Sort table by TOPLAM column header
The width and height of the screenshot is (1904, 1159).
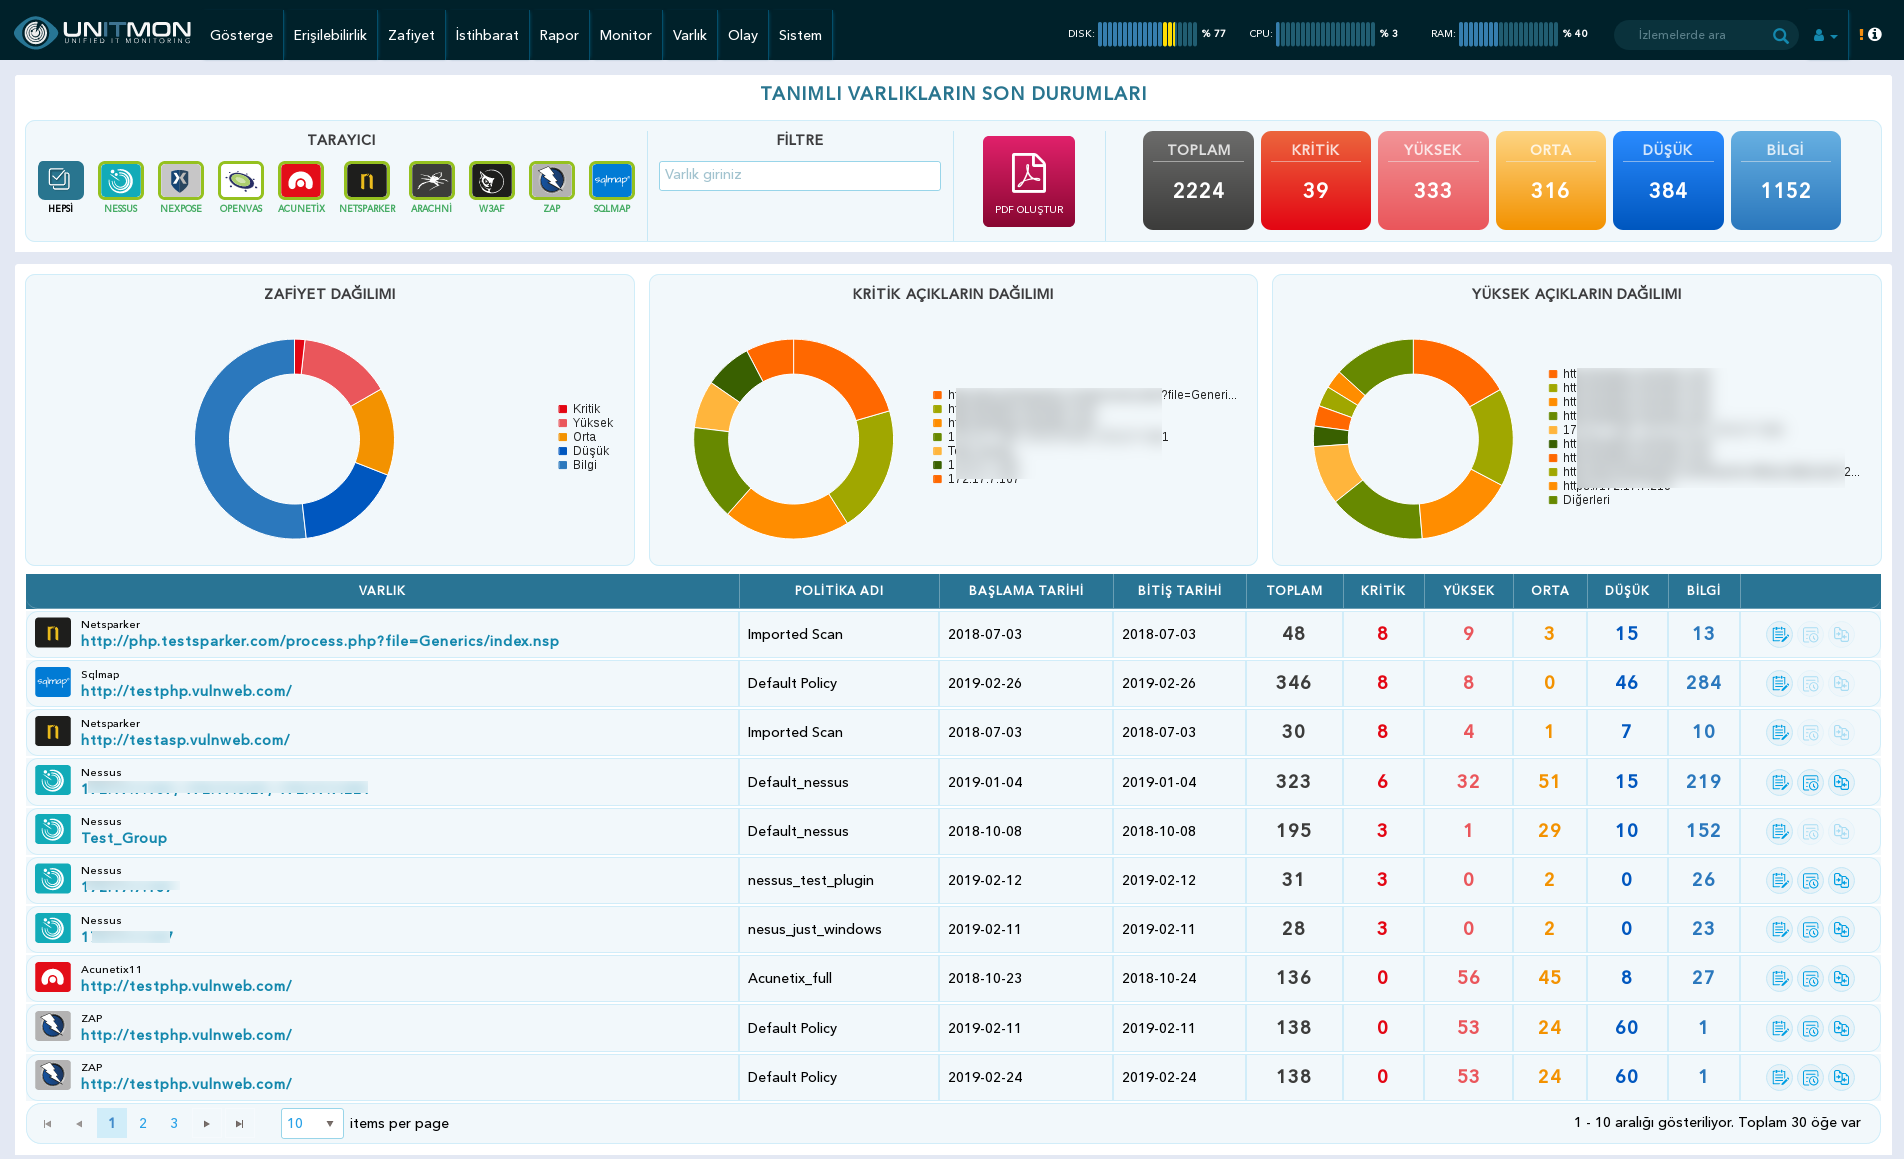(x=1294, y=591)
